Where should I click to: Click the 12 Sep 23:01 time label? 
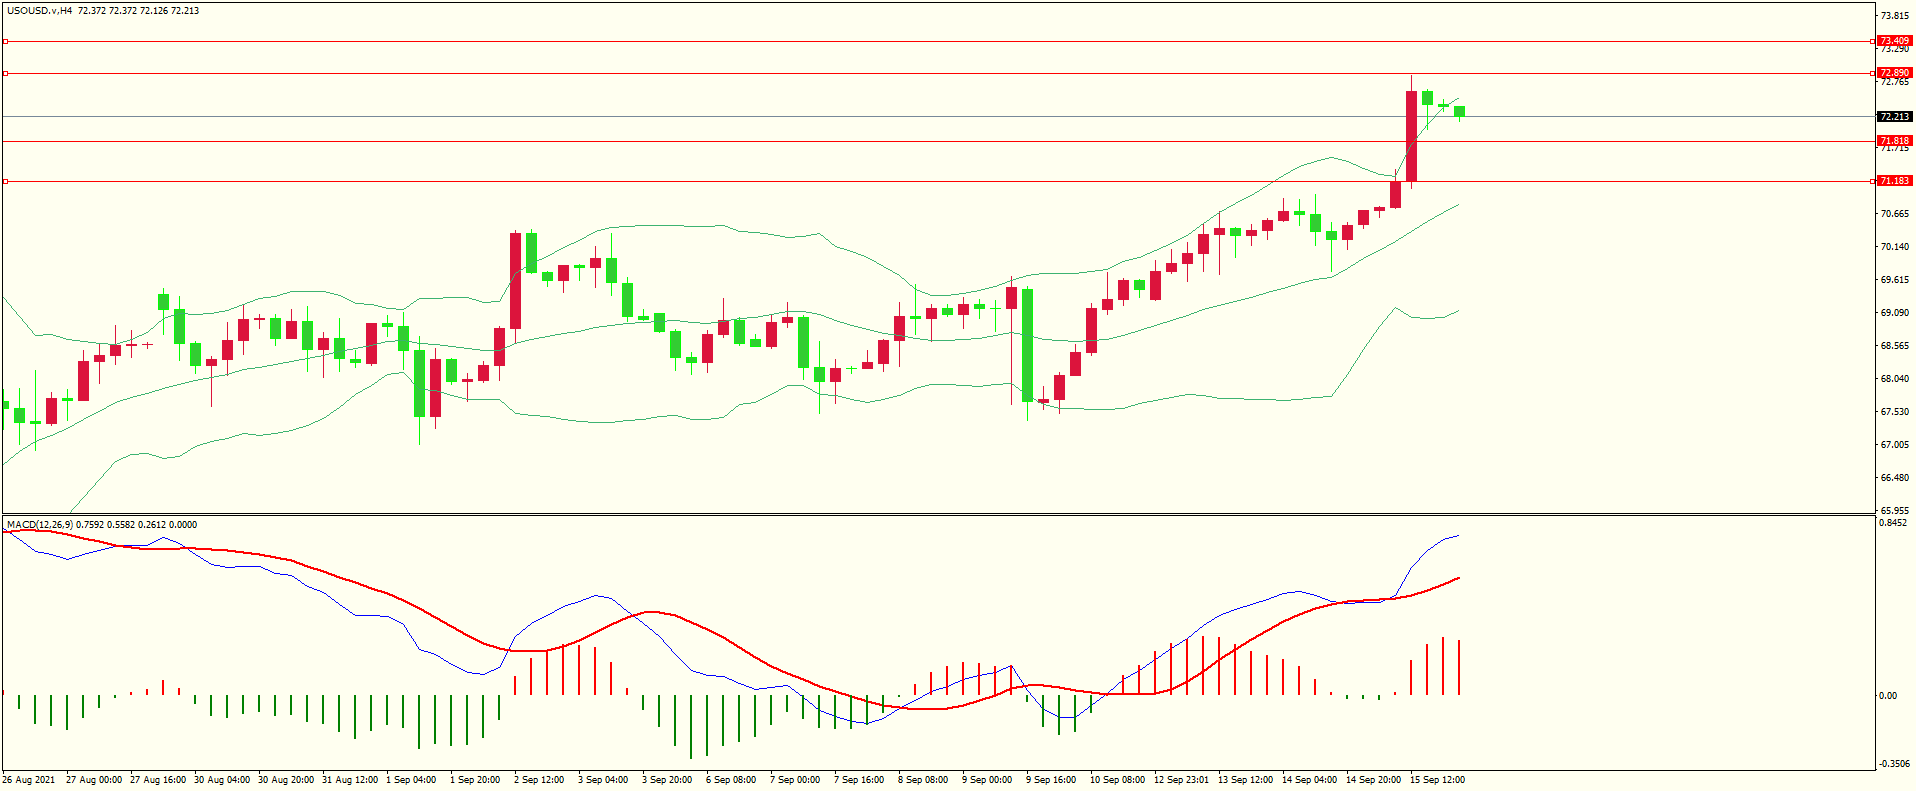click(1182, 780)
